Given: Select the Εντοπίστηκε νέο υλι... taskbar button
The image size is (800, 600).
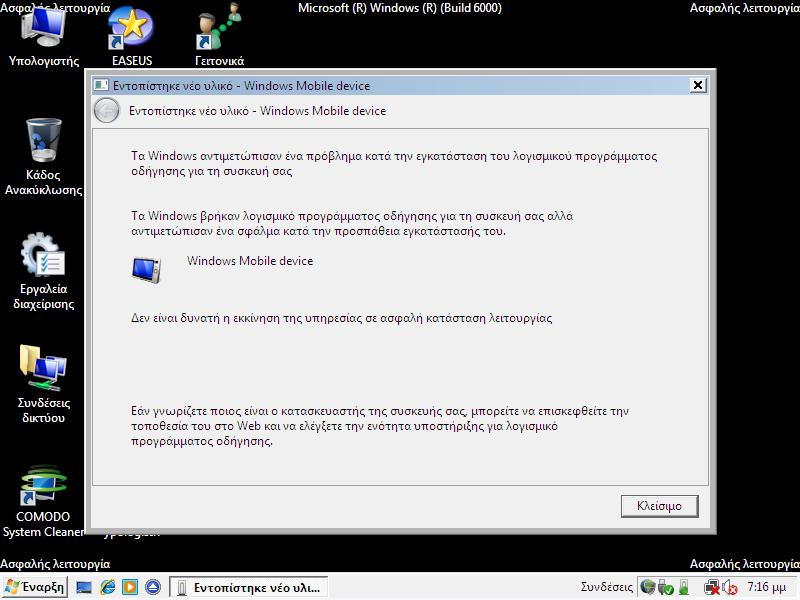Looking at the screenshot, I should pos(248,588).
